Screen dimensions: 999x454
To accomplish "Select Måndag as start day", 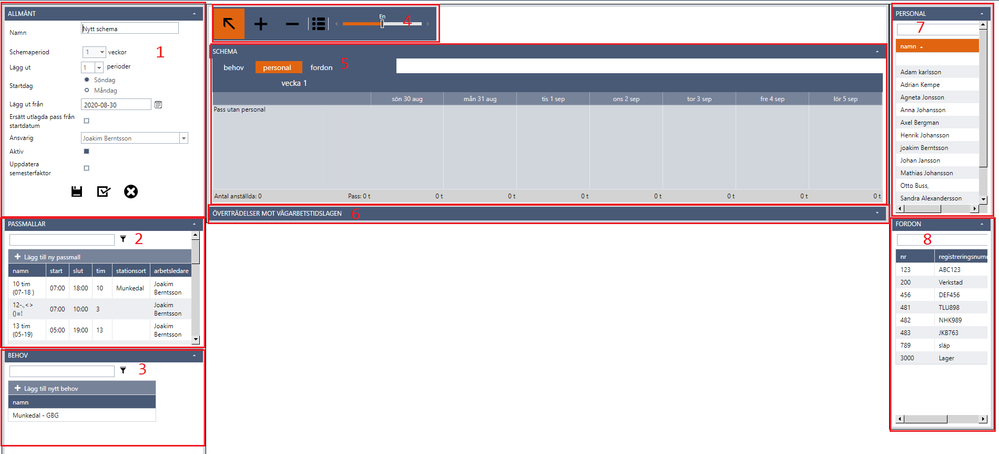I will (x=86, y=90).
